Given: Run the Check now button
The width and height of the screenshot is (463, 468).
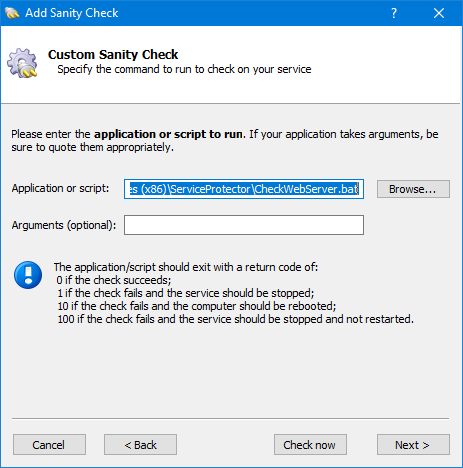Looking at the screenshot, I should pos(310,444).
